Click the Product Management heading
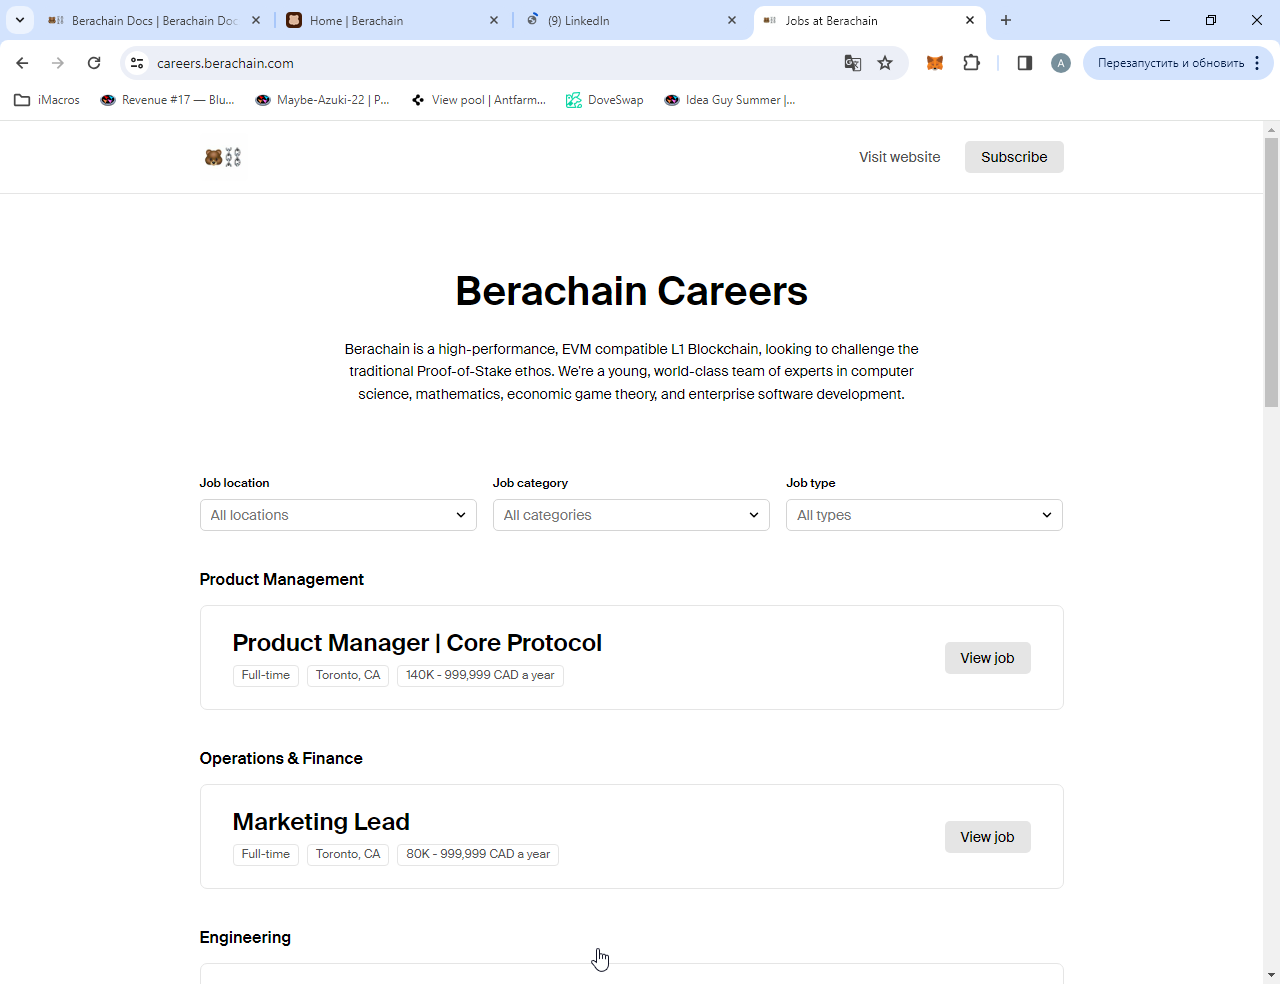The image size is (1280, 984). point(282,579)
